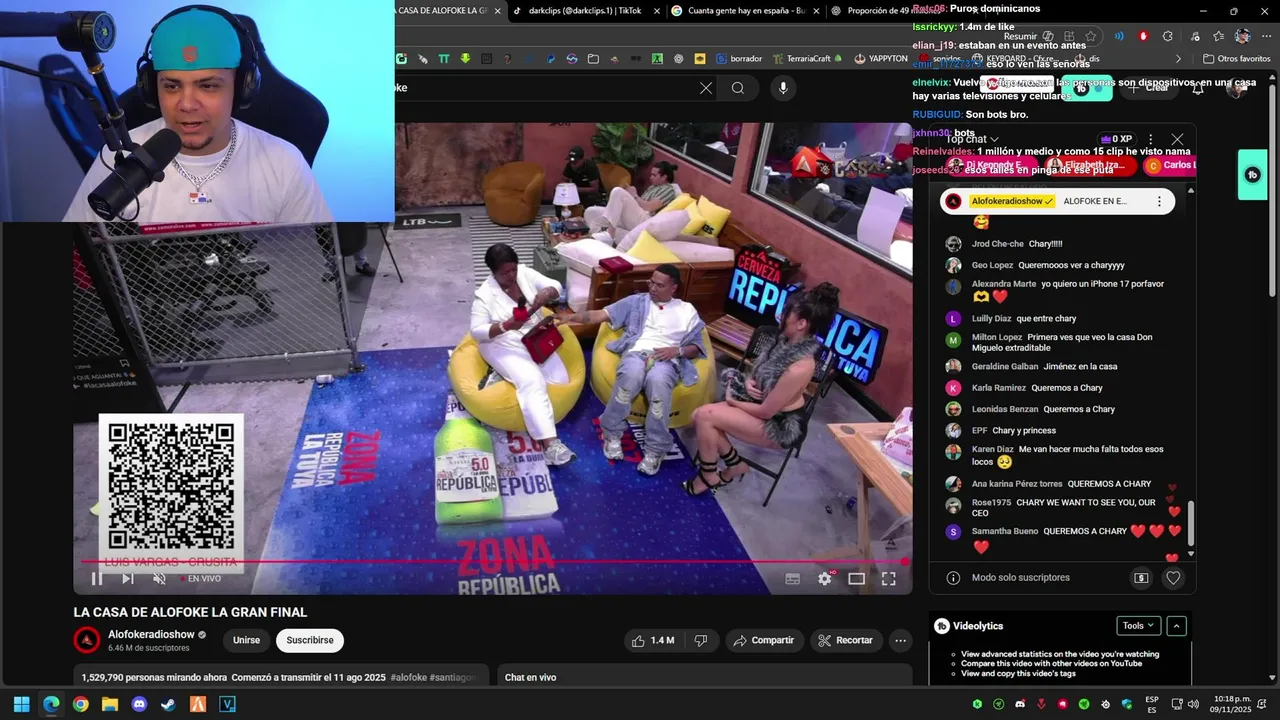Open Discord from the taskbar
This screenshot has height=720, width=1280.
[x=139, y=704]
